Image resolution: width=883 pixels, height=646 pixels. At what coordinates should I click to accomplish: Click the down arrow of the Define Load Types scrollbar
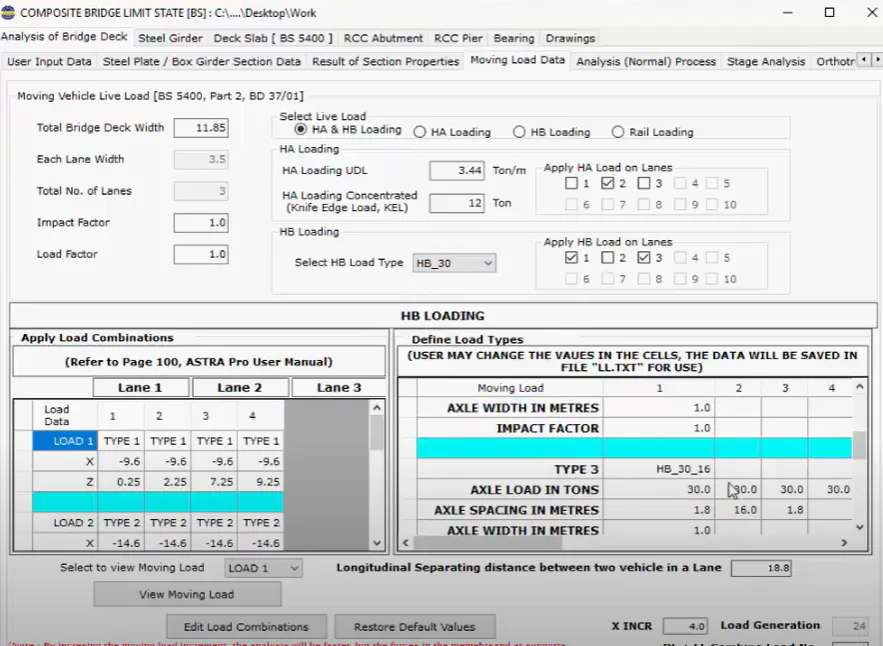(859, 528)
